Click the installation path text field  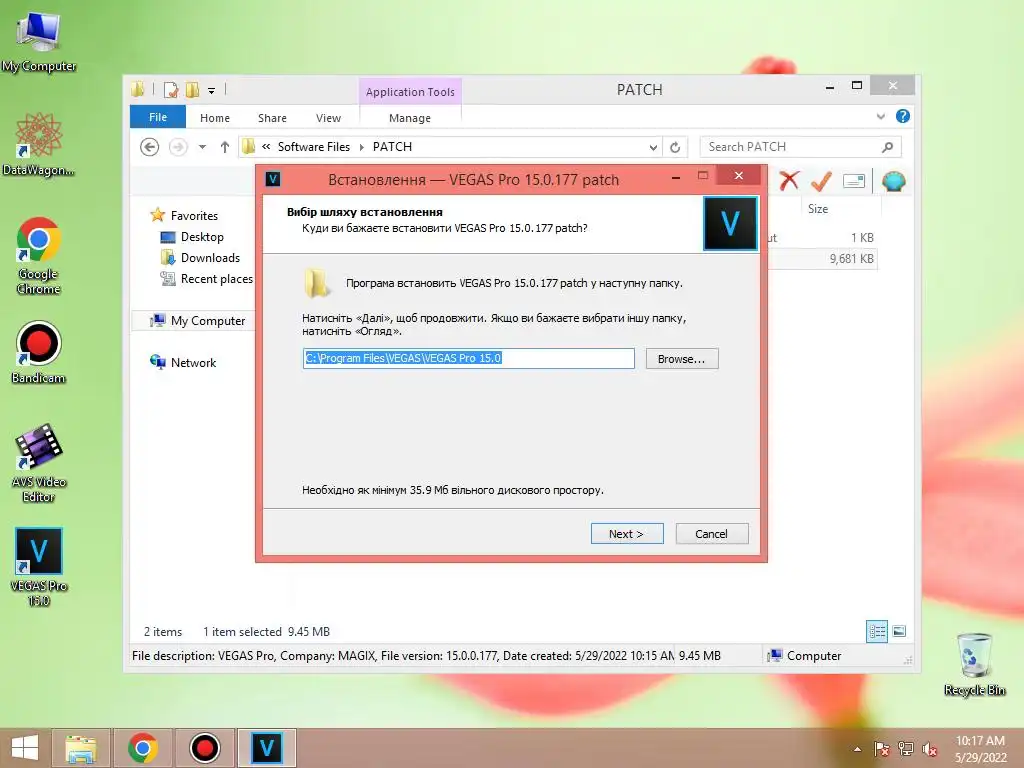click(x=468, y=358)
